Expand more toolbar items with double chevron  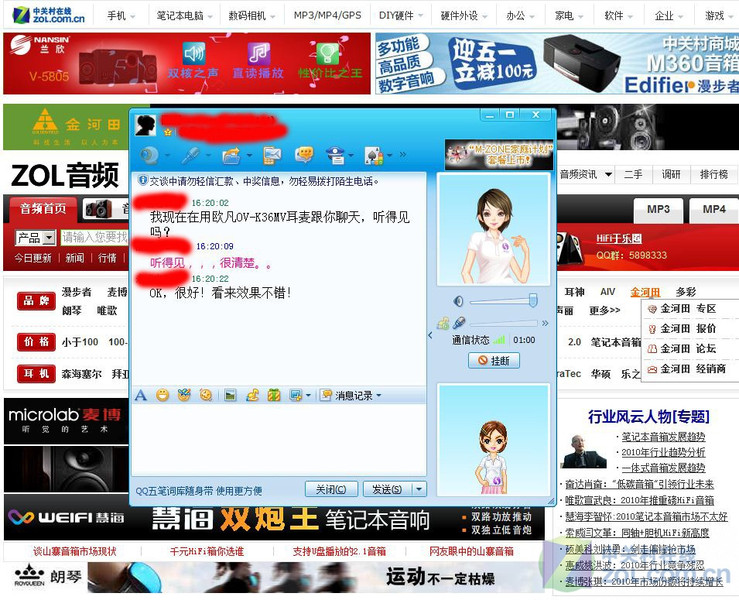click(402, 154)
